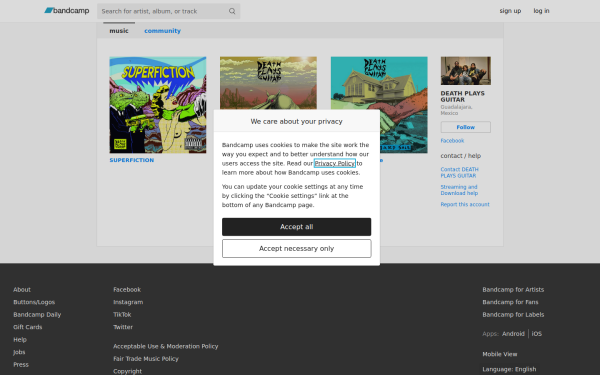Open the sign up link
Image resolution: width=600 pixels, height=375 pixels.
pyautogui.click(x=510, y=11)
